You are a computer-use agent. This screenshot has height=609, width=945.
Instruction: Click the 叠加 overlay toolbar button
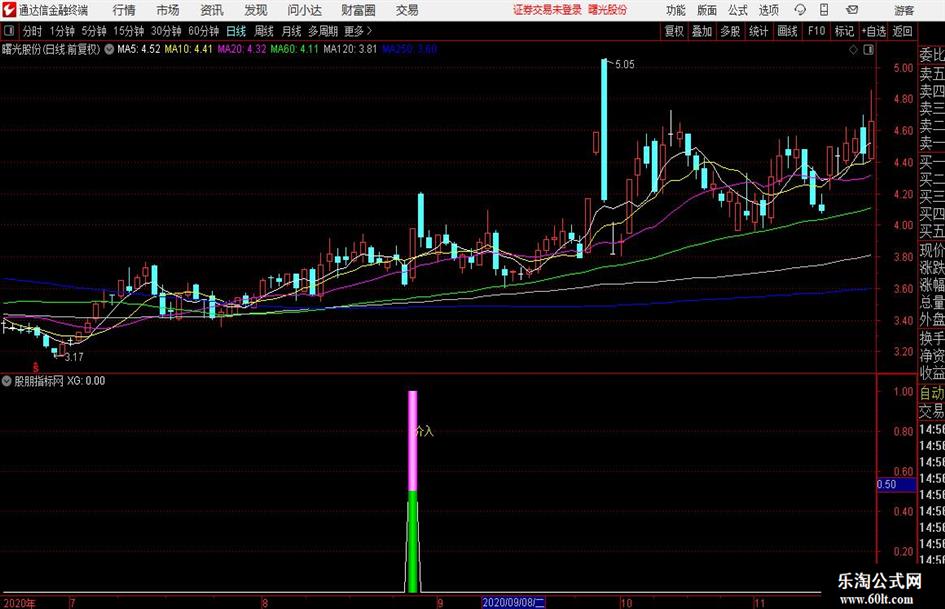pos(702,31)
